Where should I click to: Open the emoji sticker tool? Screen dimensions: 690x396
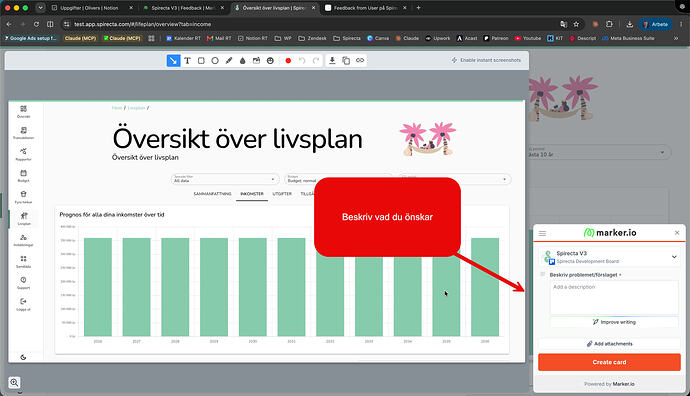point(270,61)
